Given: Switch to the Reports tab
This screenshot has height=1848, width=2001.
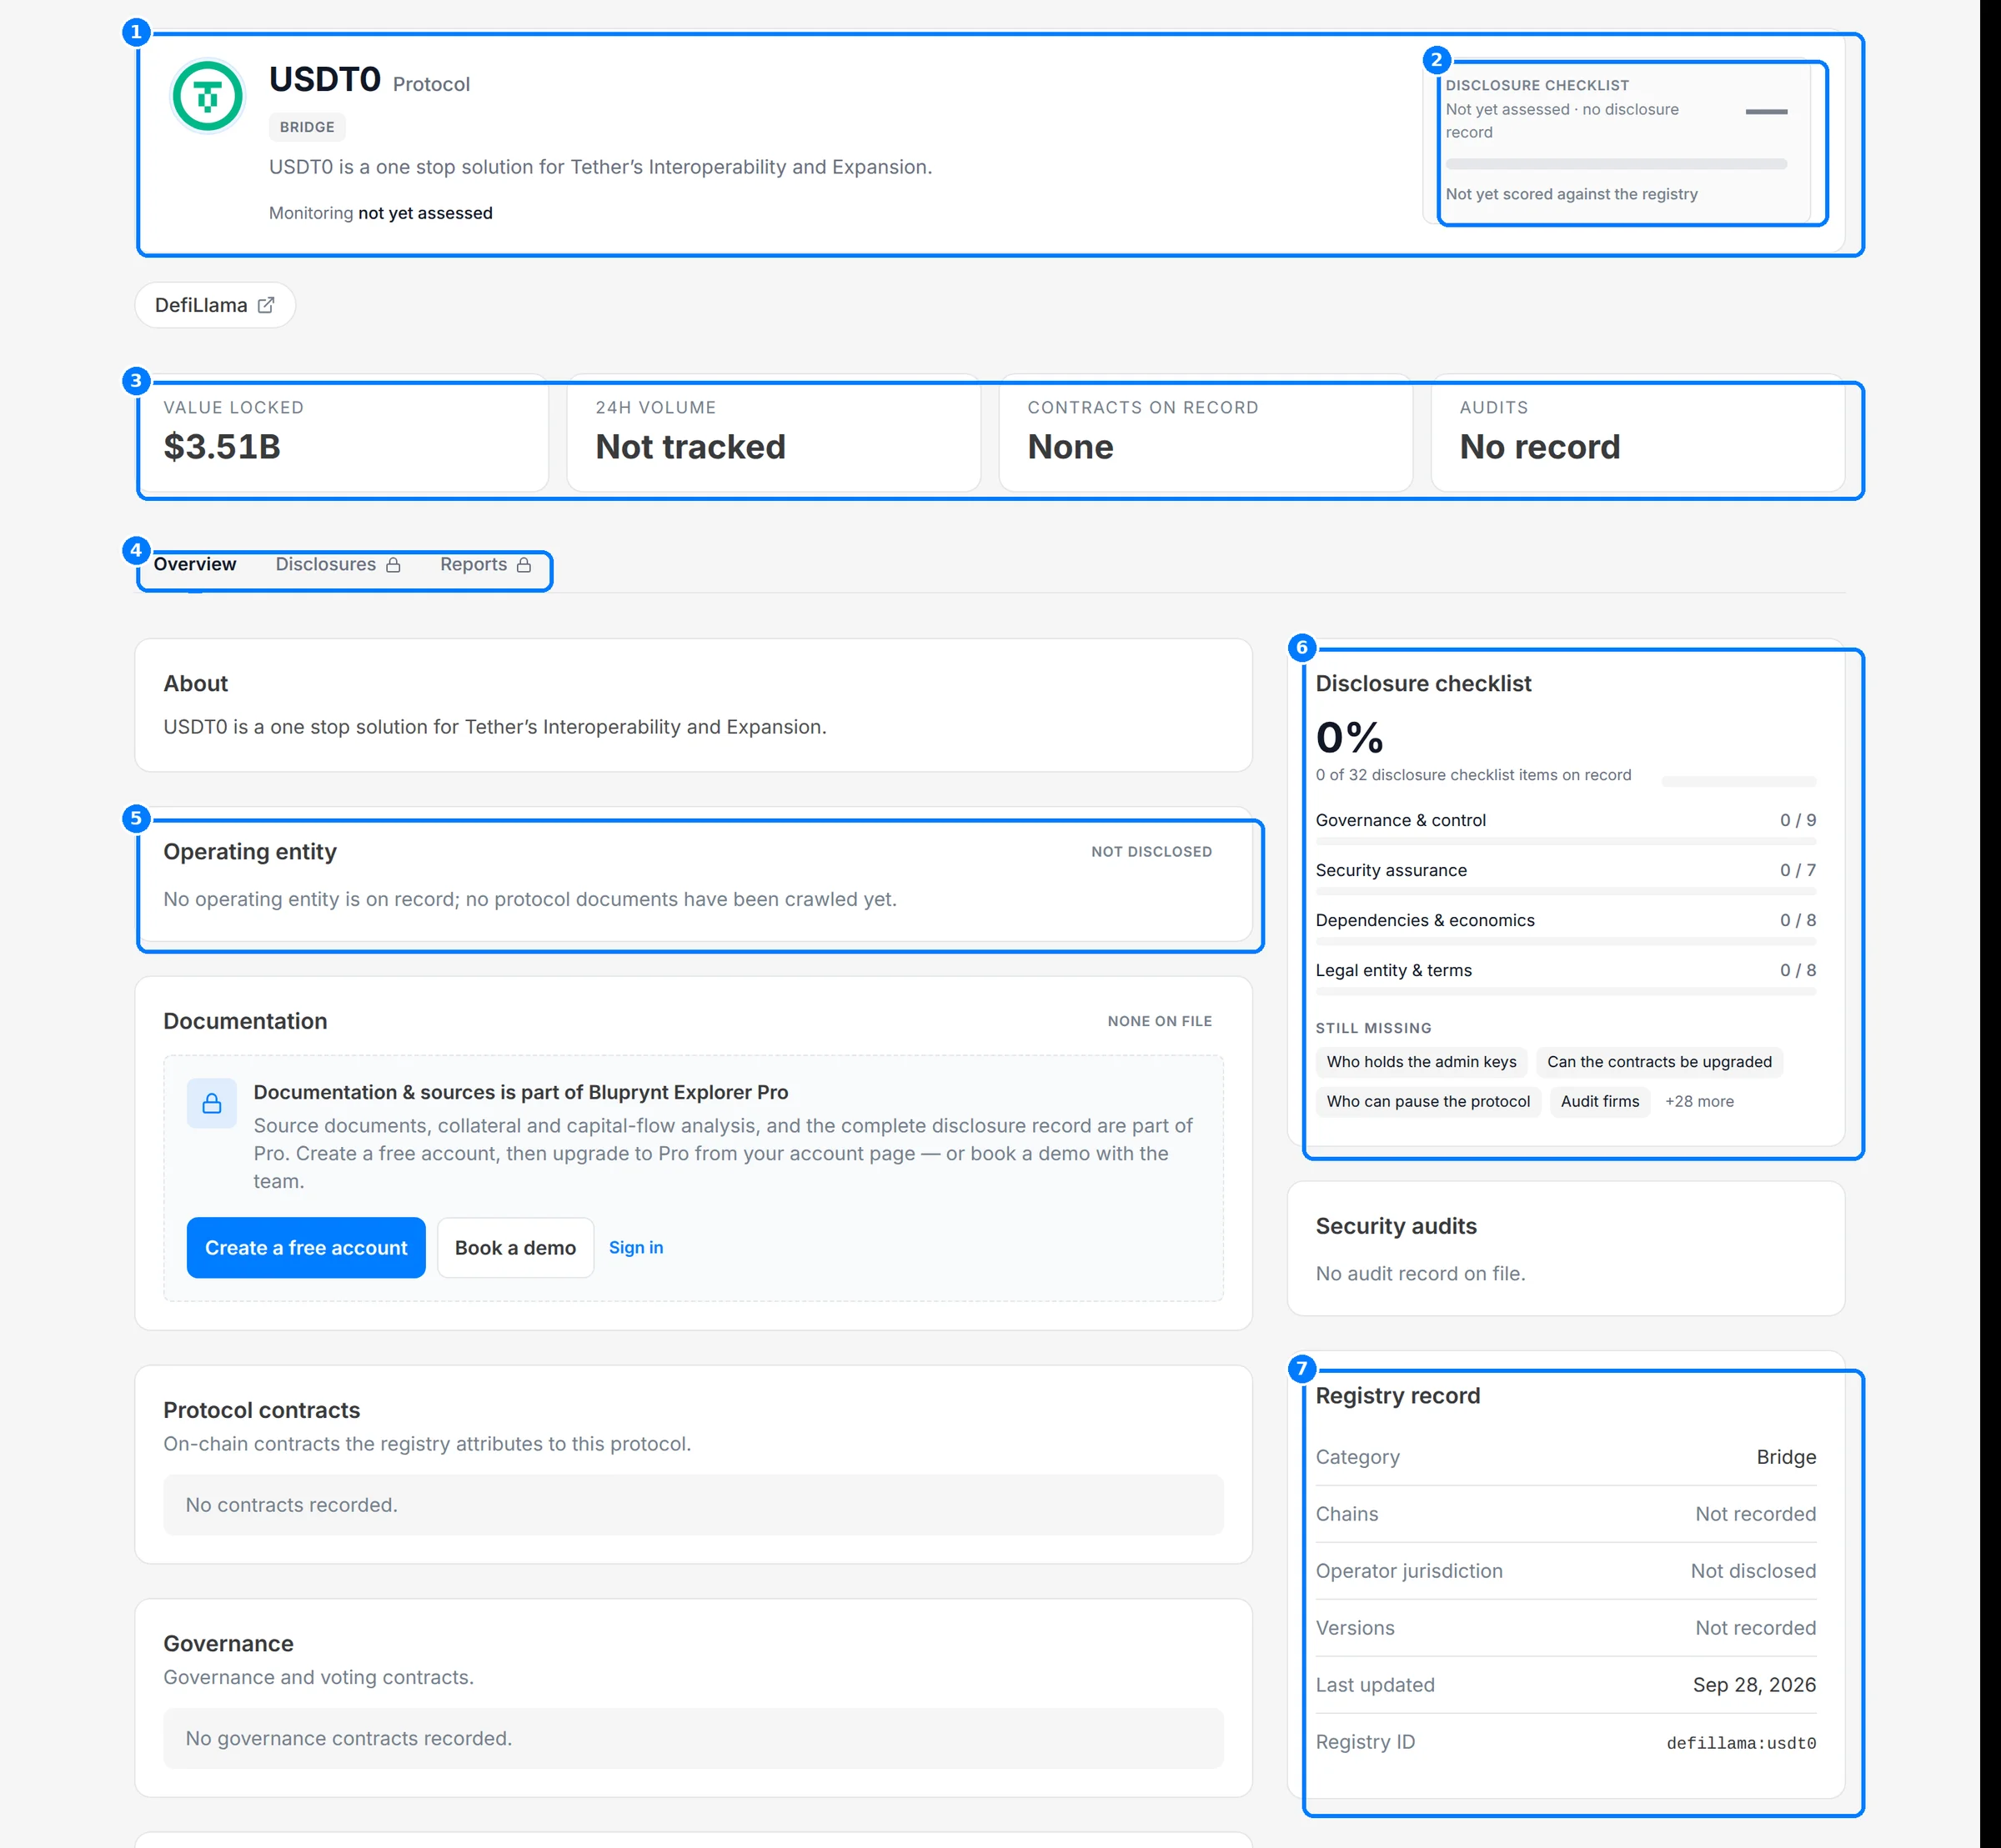Looking at the screenshot, I should [485, 564].
